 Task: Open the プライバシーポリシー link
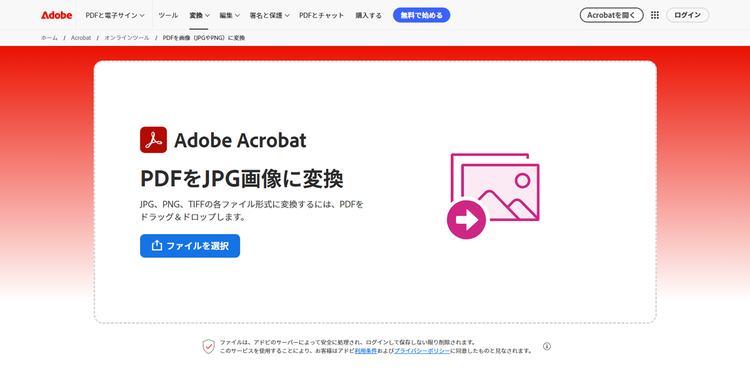(422, 351)
